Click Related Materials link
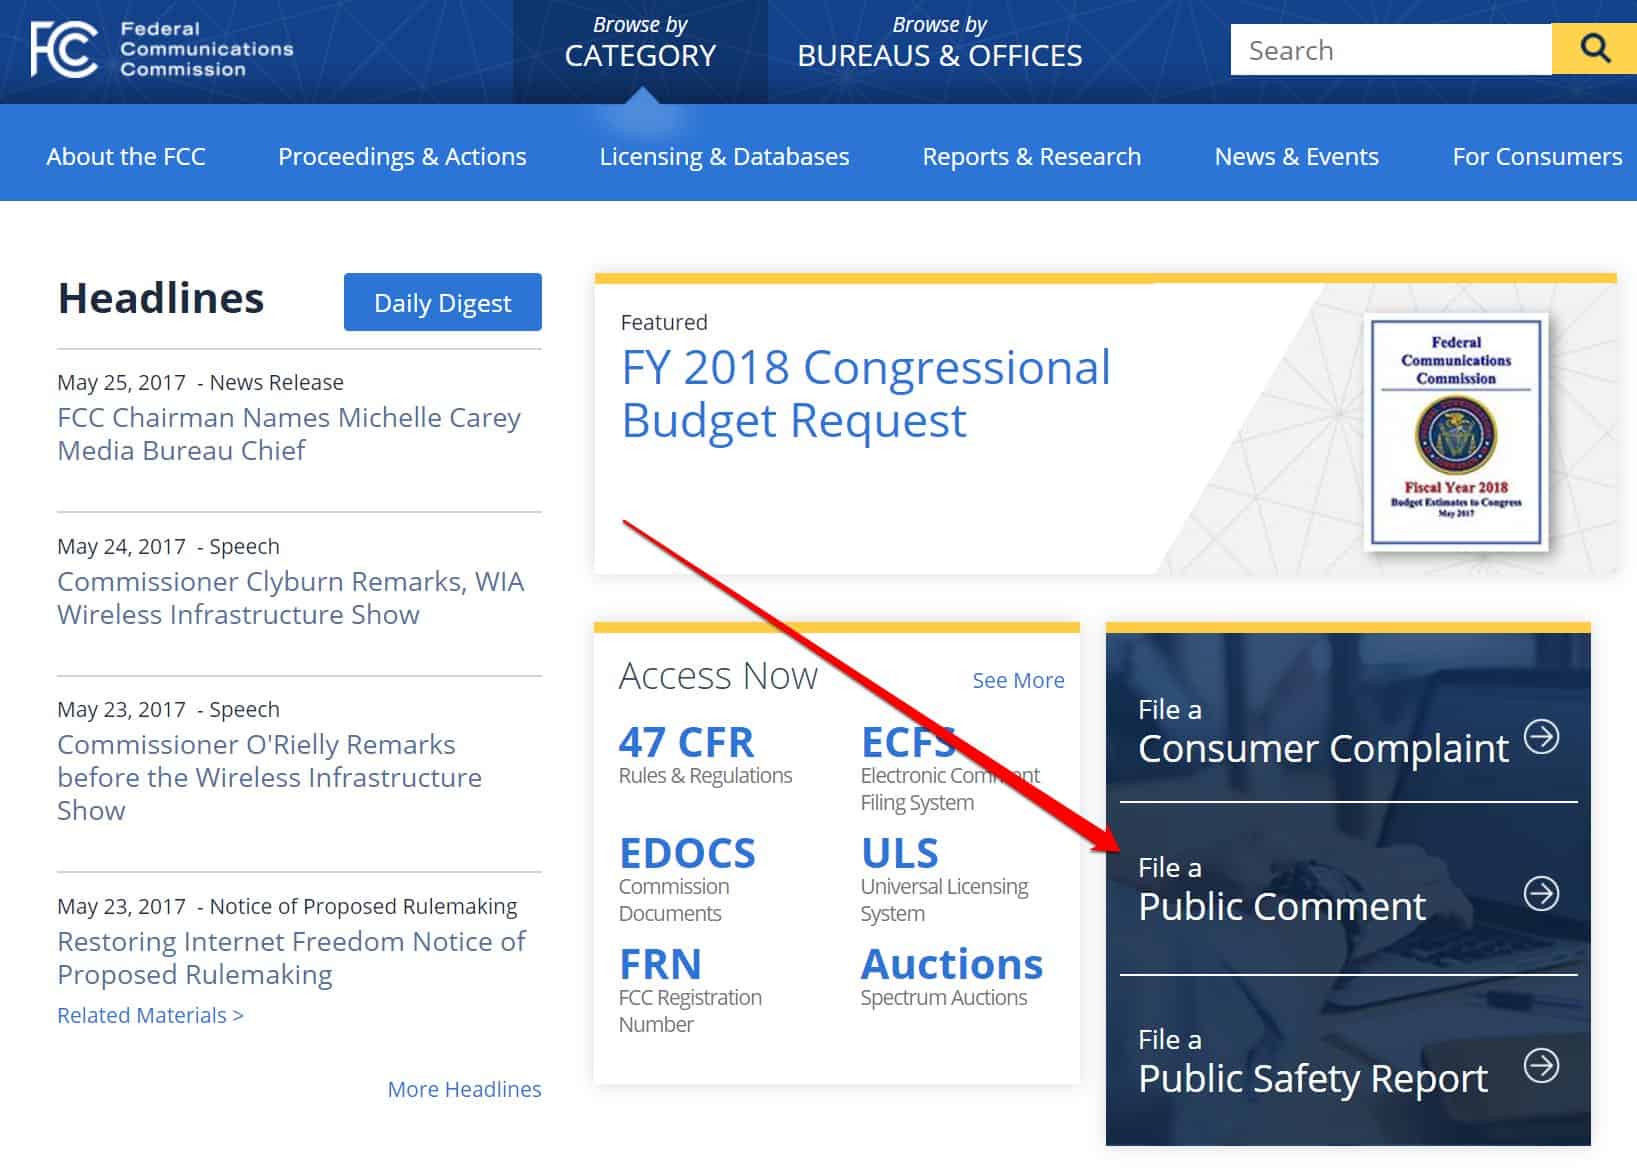Screen dimensions: 1637x1173 pos(150,1015)
